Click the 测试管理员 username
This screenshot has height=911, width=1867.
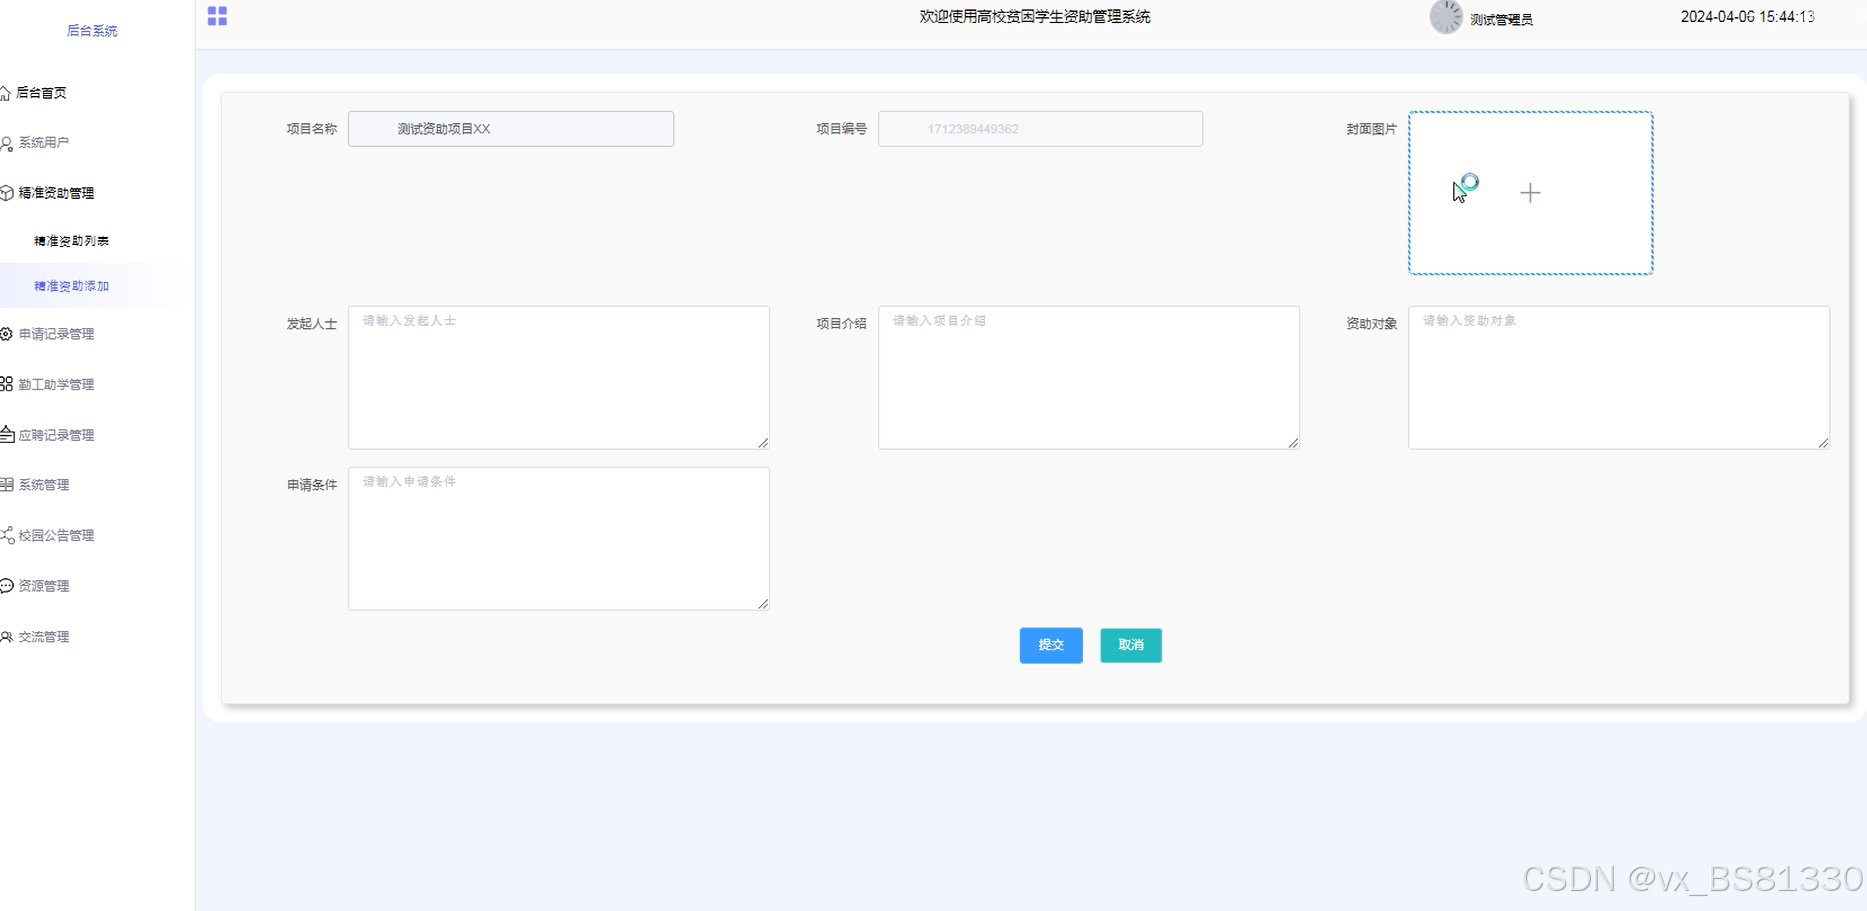click(x=1501, y=19)
